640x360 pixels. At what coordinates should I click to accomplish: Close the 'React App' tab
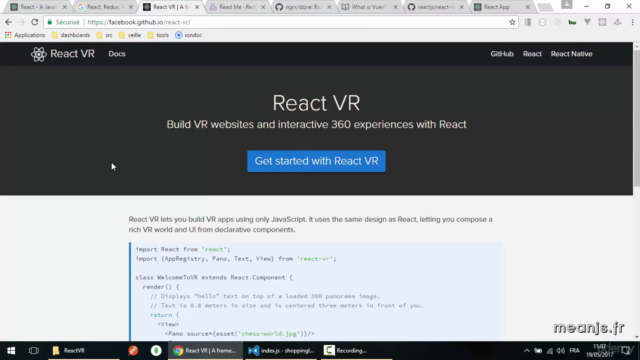pyautogui.click(x=527, y=7)
